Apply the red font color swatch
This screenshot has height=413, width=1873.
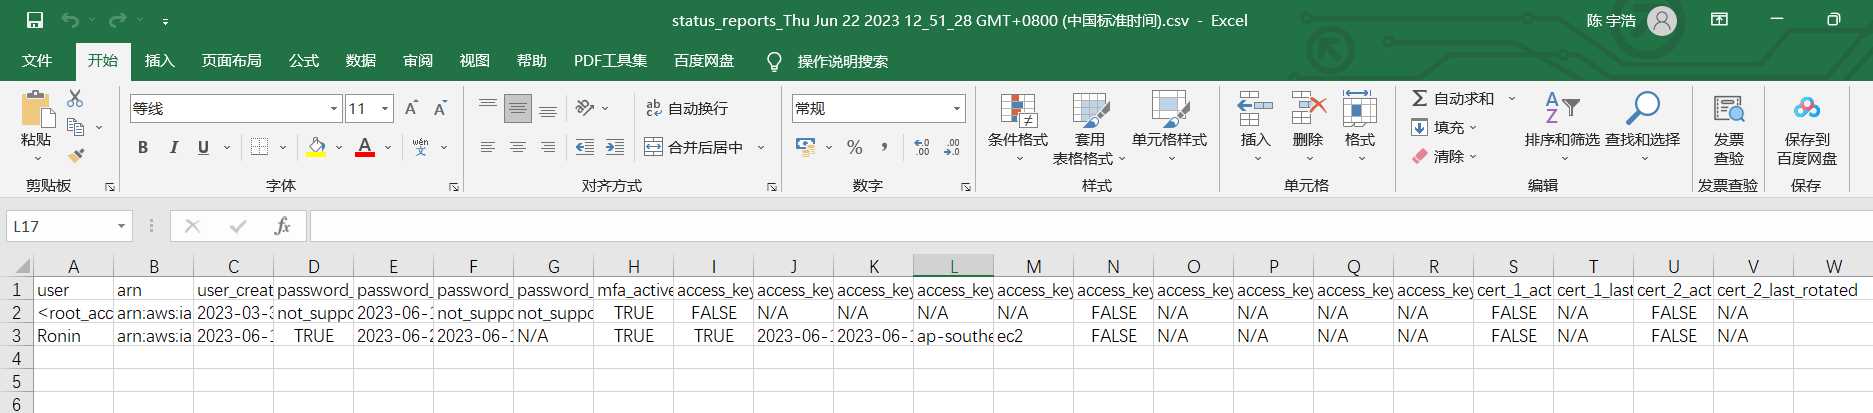tap(365, 147)
